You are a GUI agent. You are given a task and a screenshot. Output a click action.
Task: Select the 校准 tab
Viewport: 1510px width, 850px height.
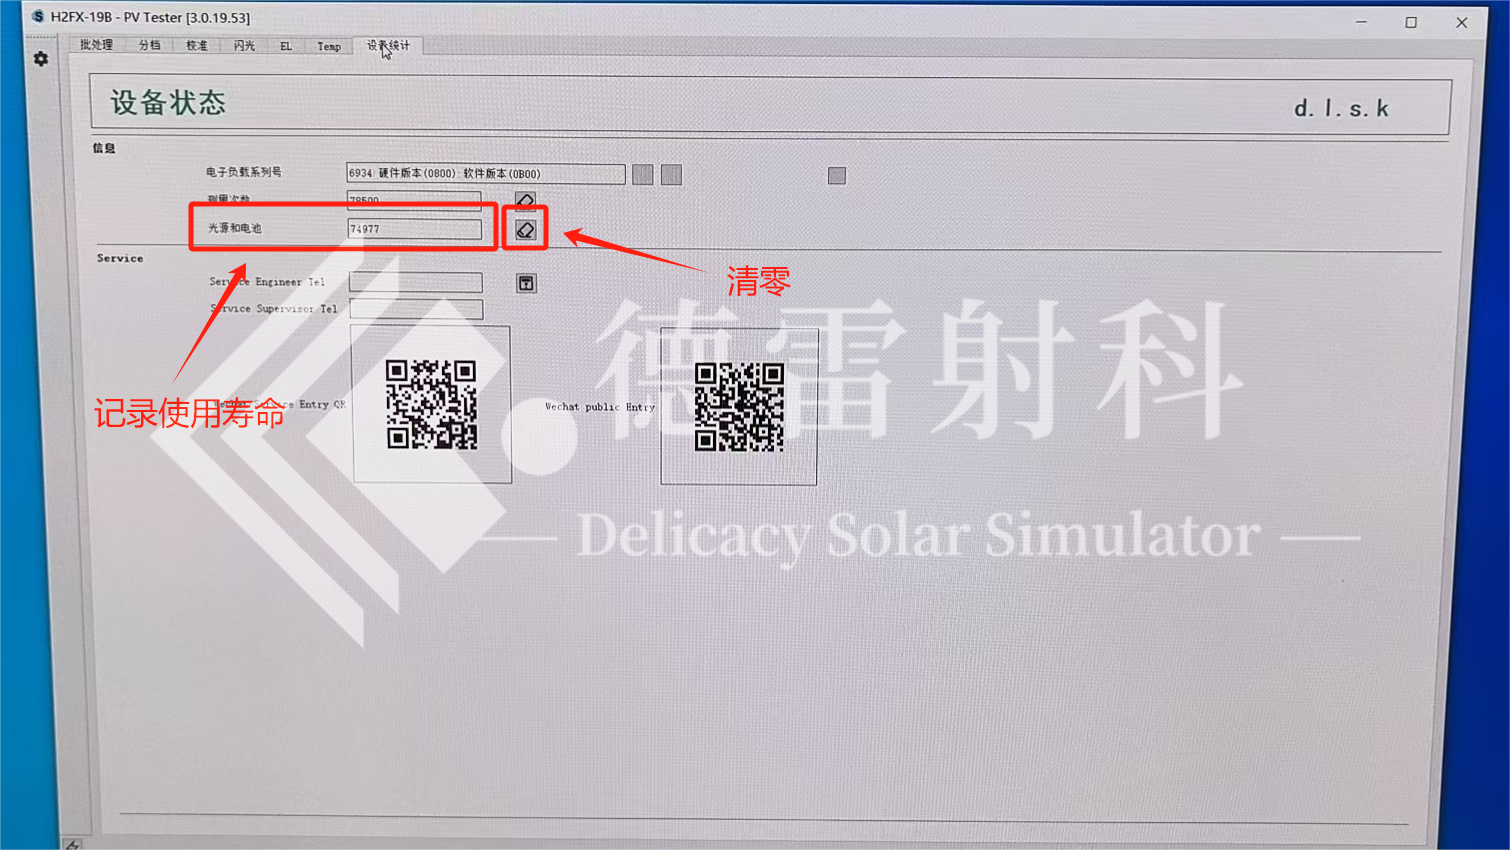(197, 45)
